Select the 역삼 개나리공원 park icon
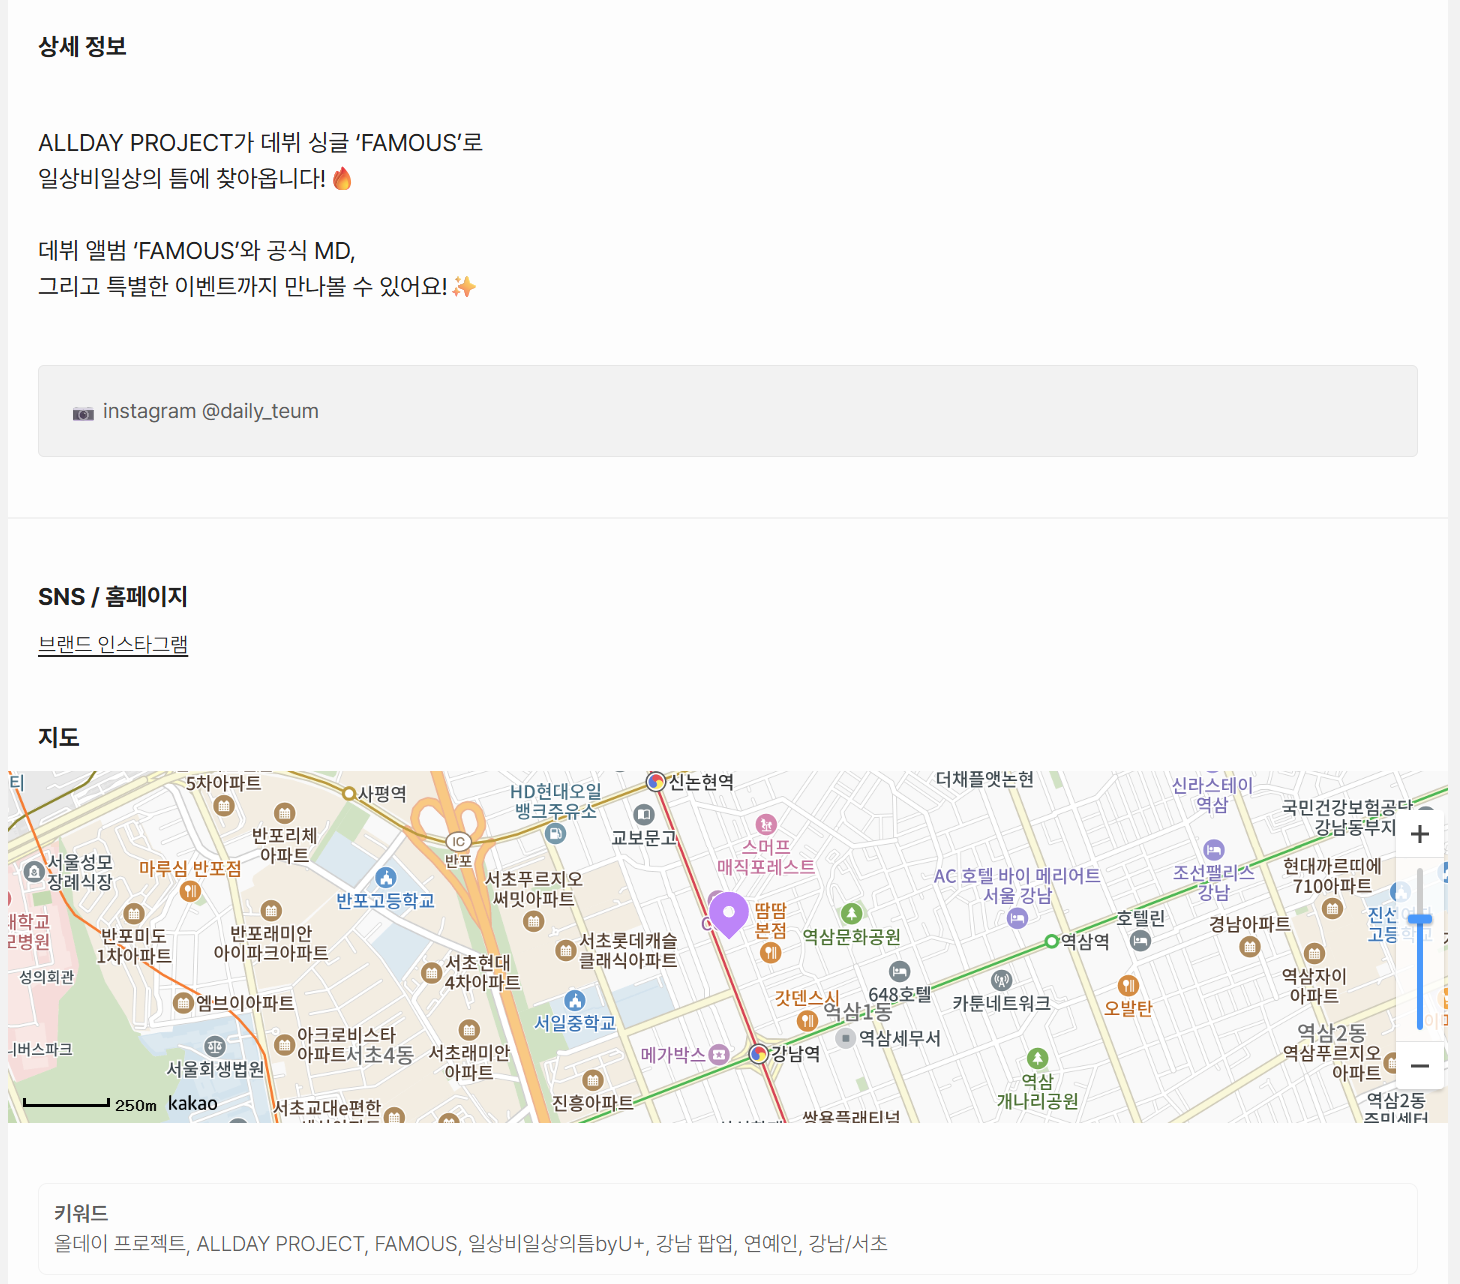 1038,1058
